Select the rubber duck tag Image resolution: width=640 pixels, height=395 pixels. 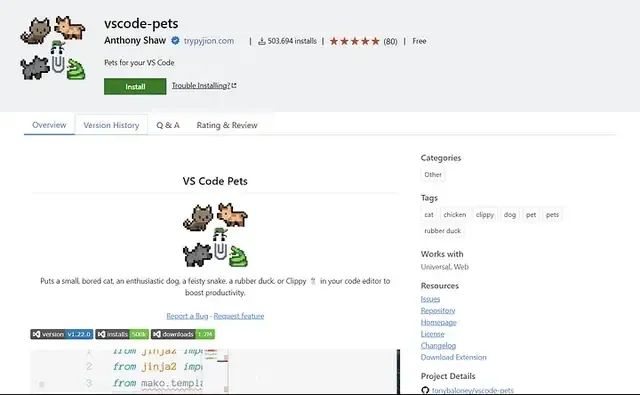(x=442, y=231)
